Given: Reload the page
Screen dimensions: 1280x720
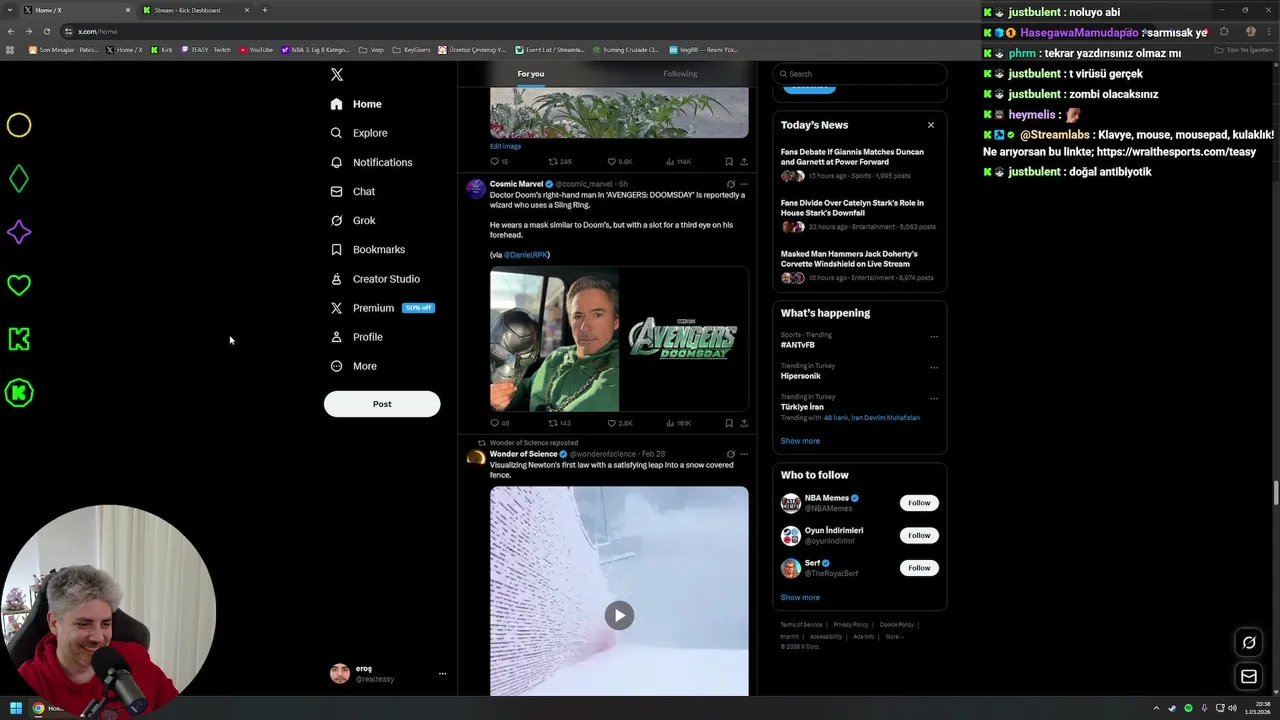Looking at the screenshot, I should pyautogui.click(x=47, y=32).
